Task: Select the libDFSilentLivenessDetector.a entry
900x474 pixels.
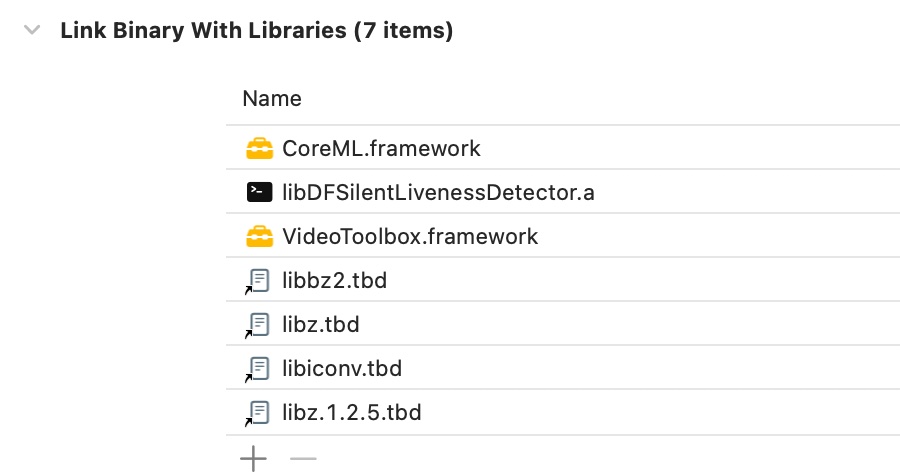Action: tap(438, 193)
